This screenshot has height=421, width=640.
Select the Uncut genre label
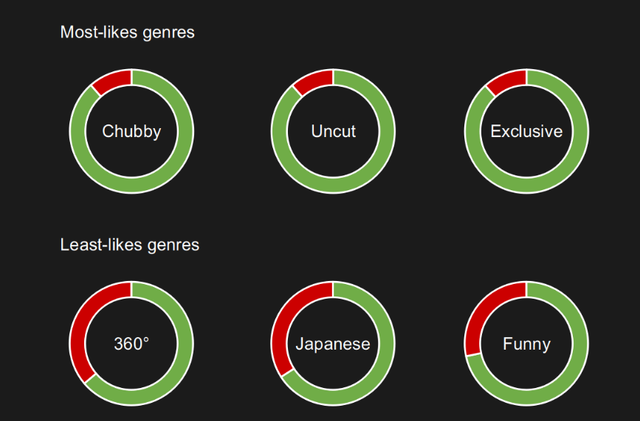(x=333, y=131)
